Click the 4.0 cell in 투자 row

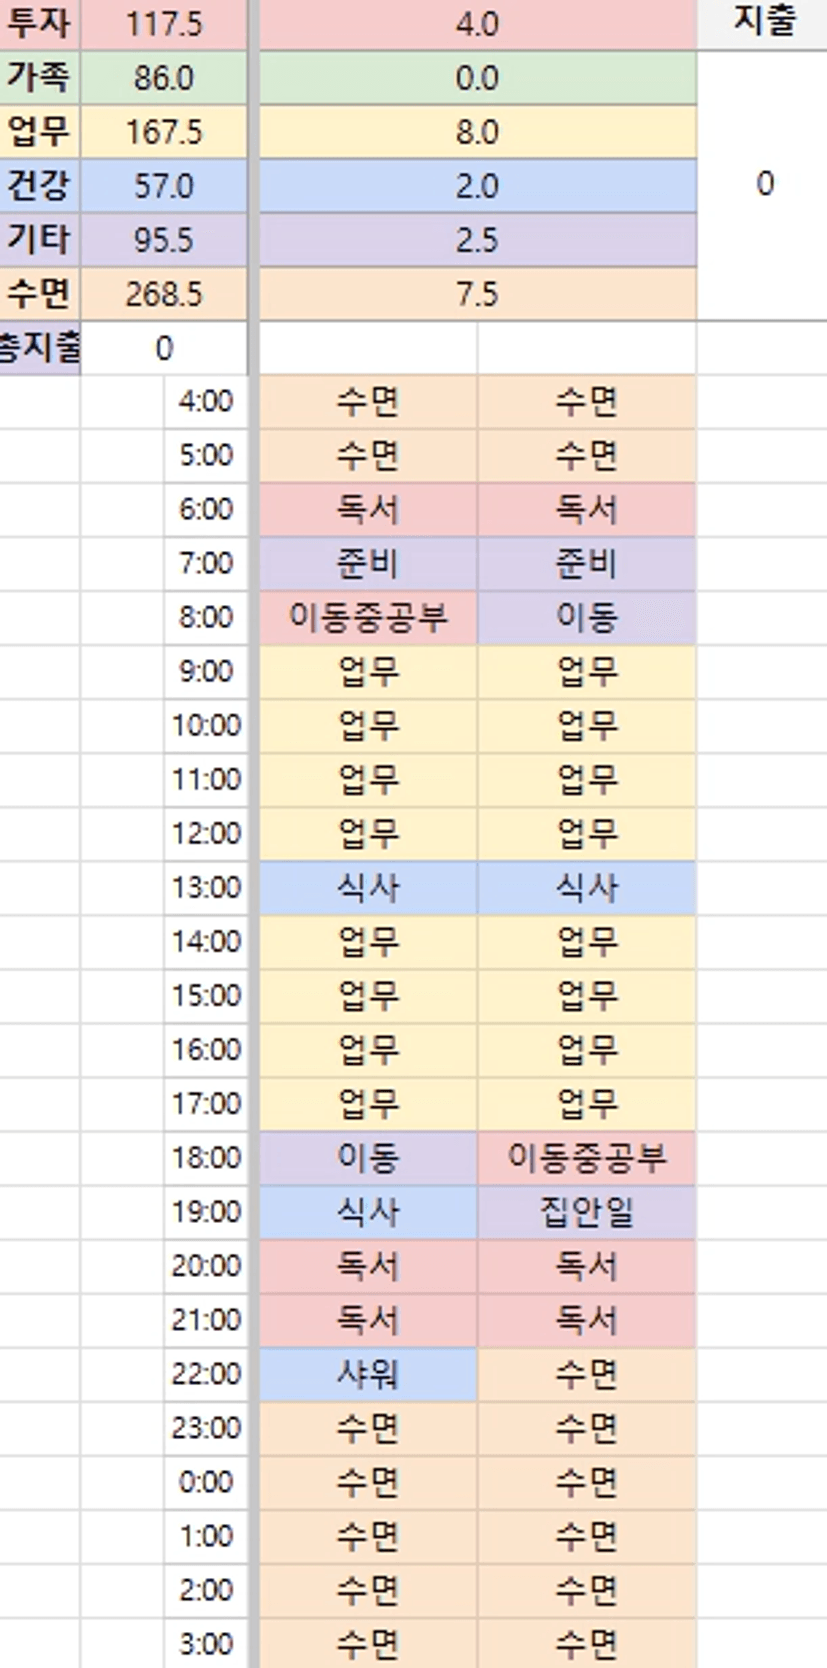477,24
